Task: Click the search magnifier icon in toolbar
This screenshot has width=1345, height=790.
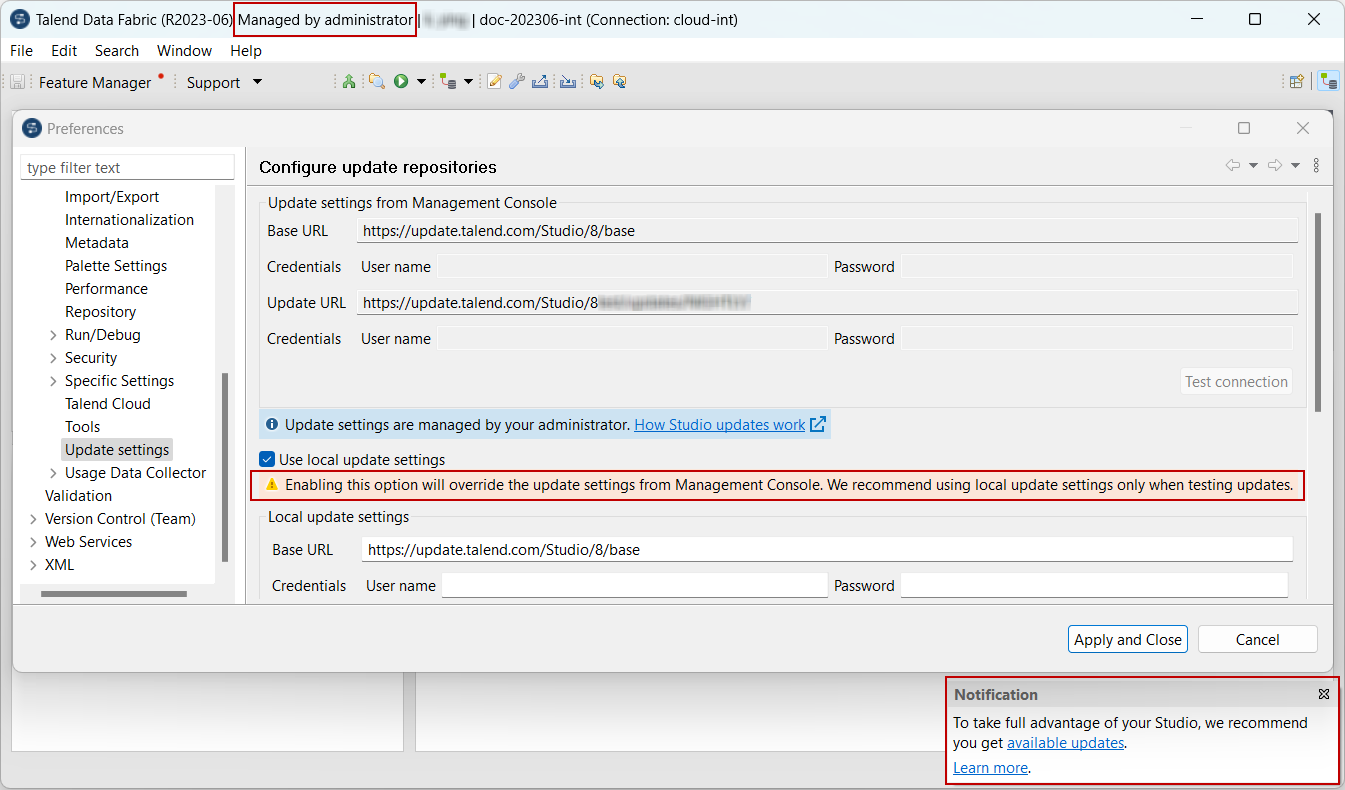Action: click(376, 82)
